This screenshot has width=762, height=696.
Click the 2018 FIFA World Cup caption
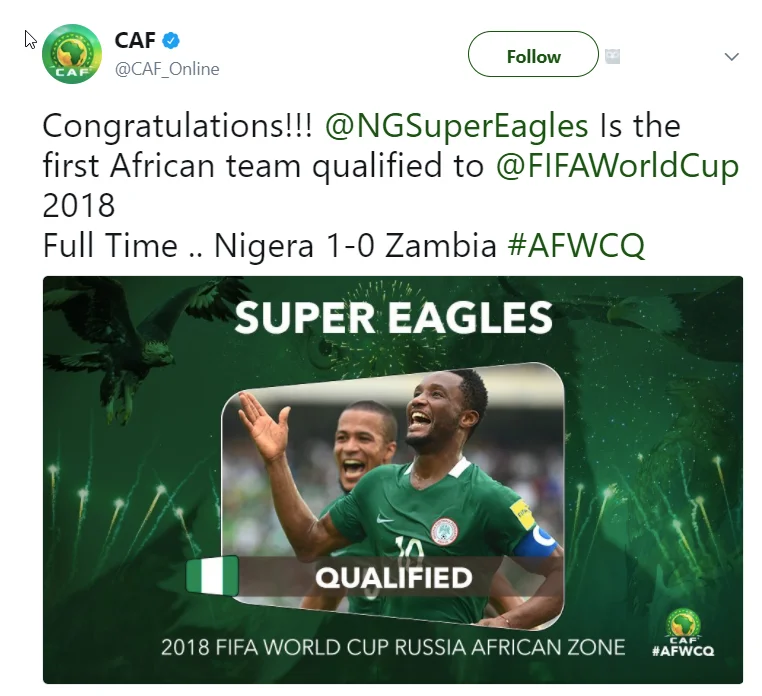pos(393,647)
